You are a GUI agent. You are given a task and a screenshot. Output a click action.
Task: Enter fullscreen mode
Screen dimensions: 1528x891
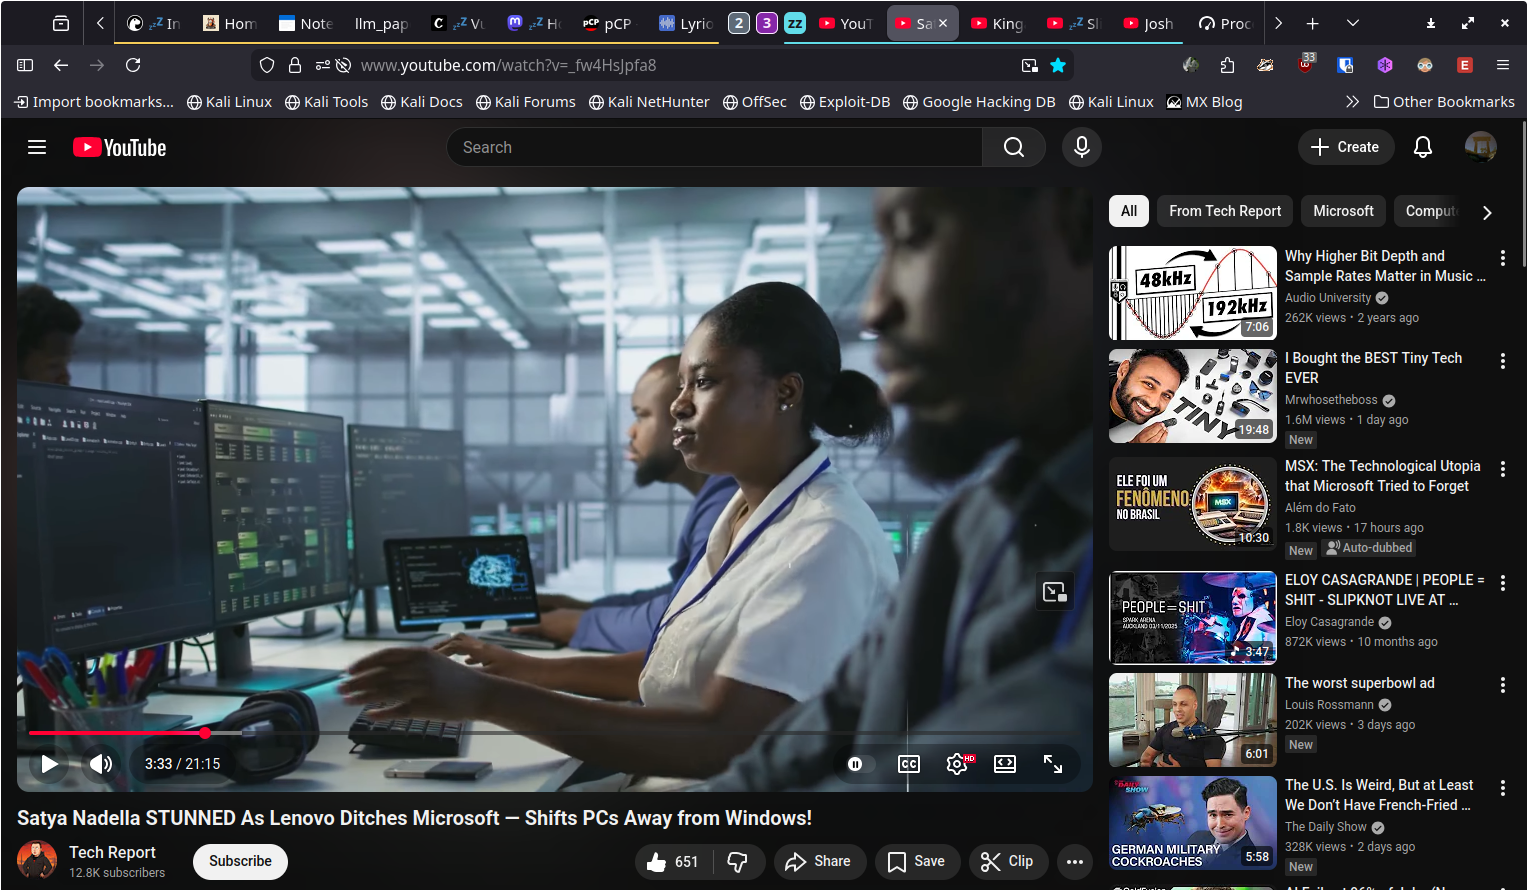pos(1053,764)
